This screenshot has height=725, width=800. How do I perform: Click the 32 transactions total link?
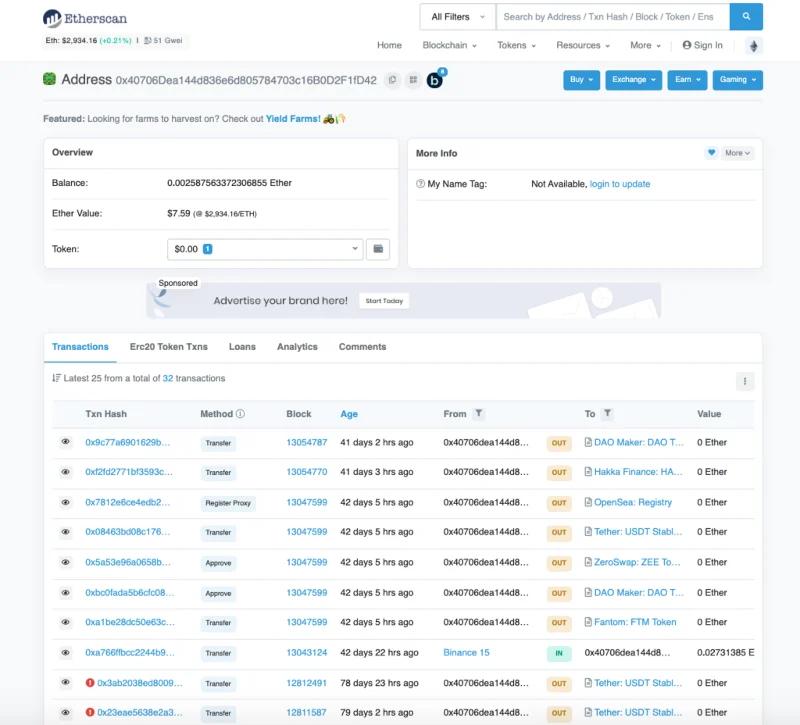coord(168,378)
